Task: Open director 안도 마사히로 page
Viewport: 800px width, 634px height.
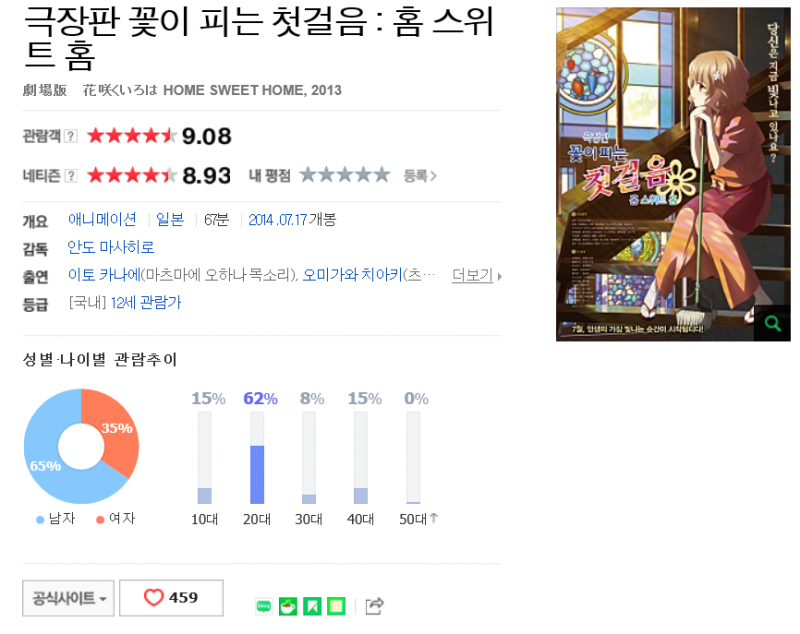Action: point(111,247)
